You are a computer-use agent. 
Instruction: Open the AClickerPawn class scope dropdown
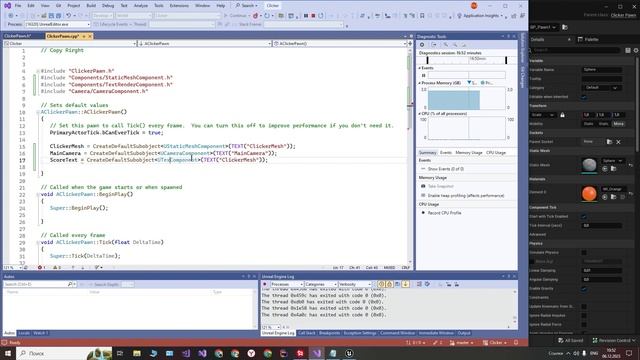coord(205,43)
